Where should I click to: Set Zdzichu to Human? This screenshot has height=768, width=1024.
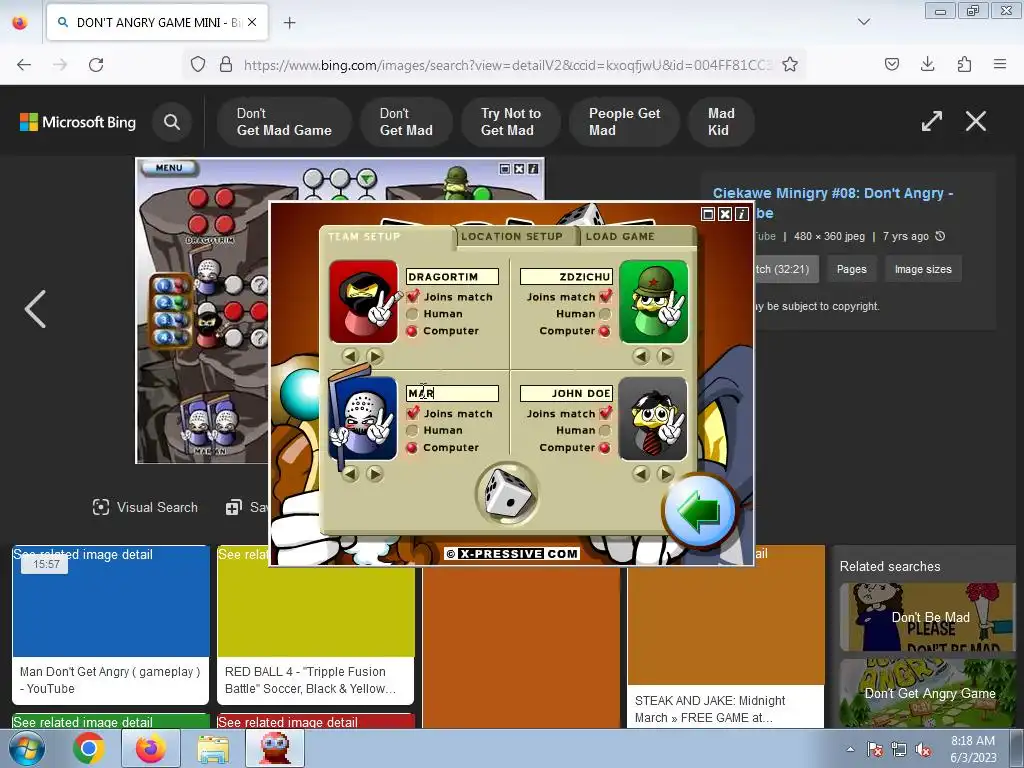click(x=605, y=314)
